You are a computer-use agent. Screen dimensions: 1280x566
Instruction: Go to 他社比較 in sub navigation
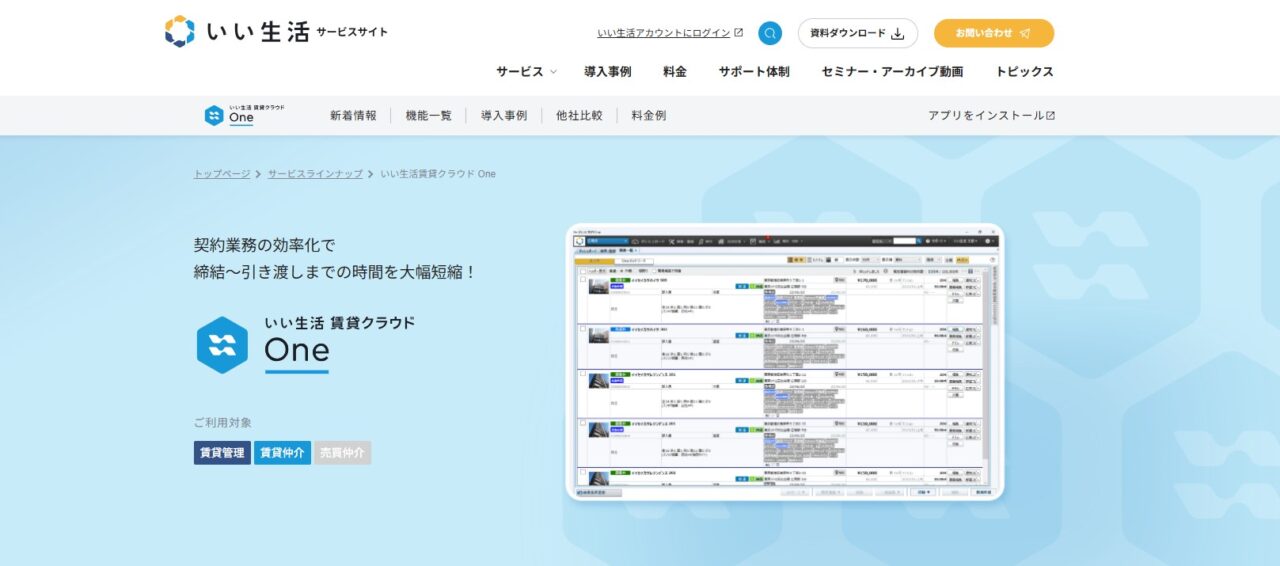[579, 115]
